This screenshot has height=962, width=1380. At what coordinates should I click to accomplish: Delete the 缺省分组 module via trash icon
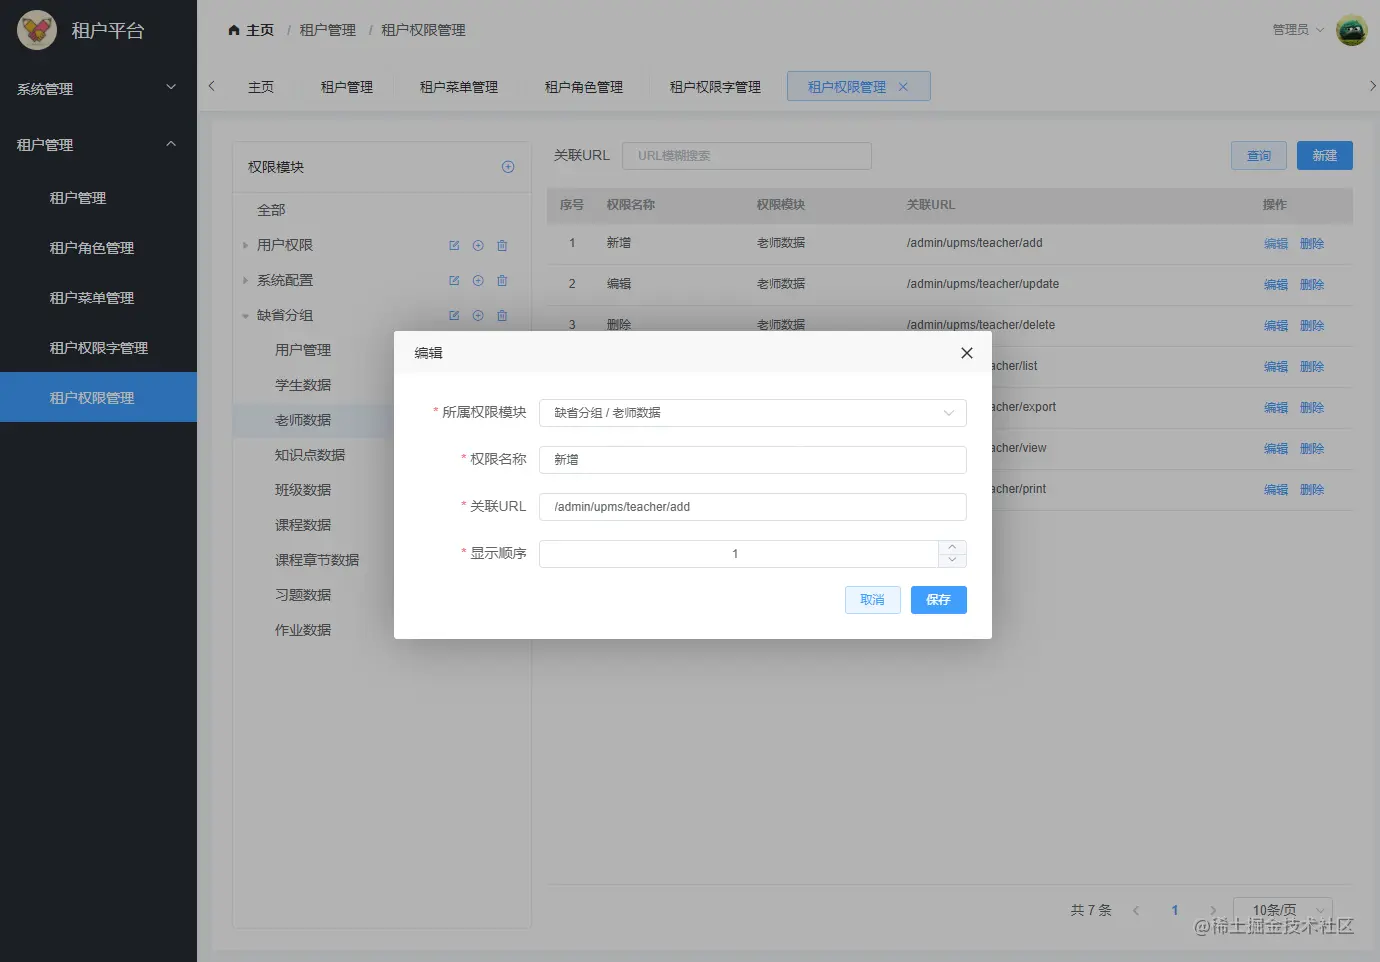(502, 315)
